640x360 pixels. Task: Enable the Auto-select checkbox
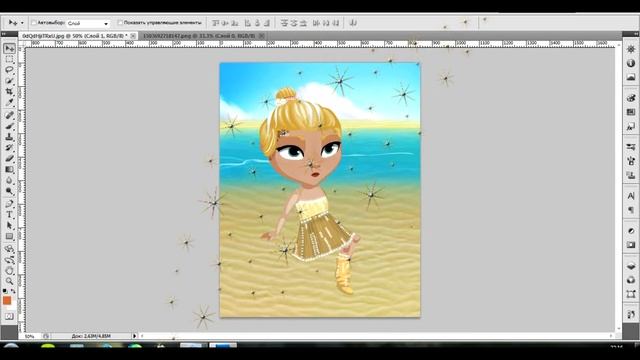tap(34, 23)
